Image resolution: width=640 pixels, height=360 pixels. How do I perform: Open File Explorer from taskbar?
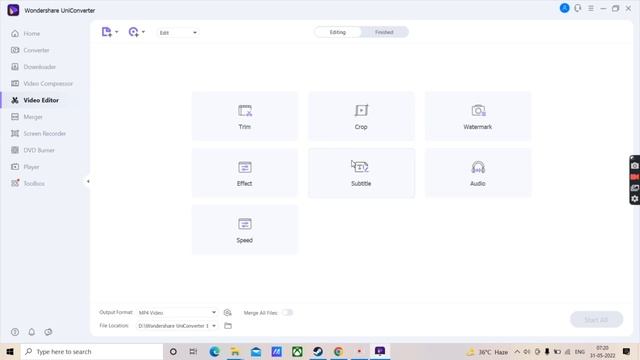click(235, 351)
